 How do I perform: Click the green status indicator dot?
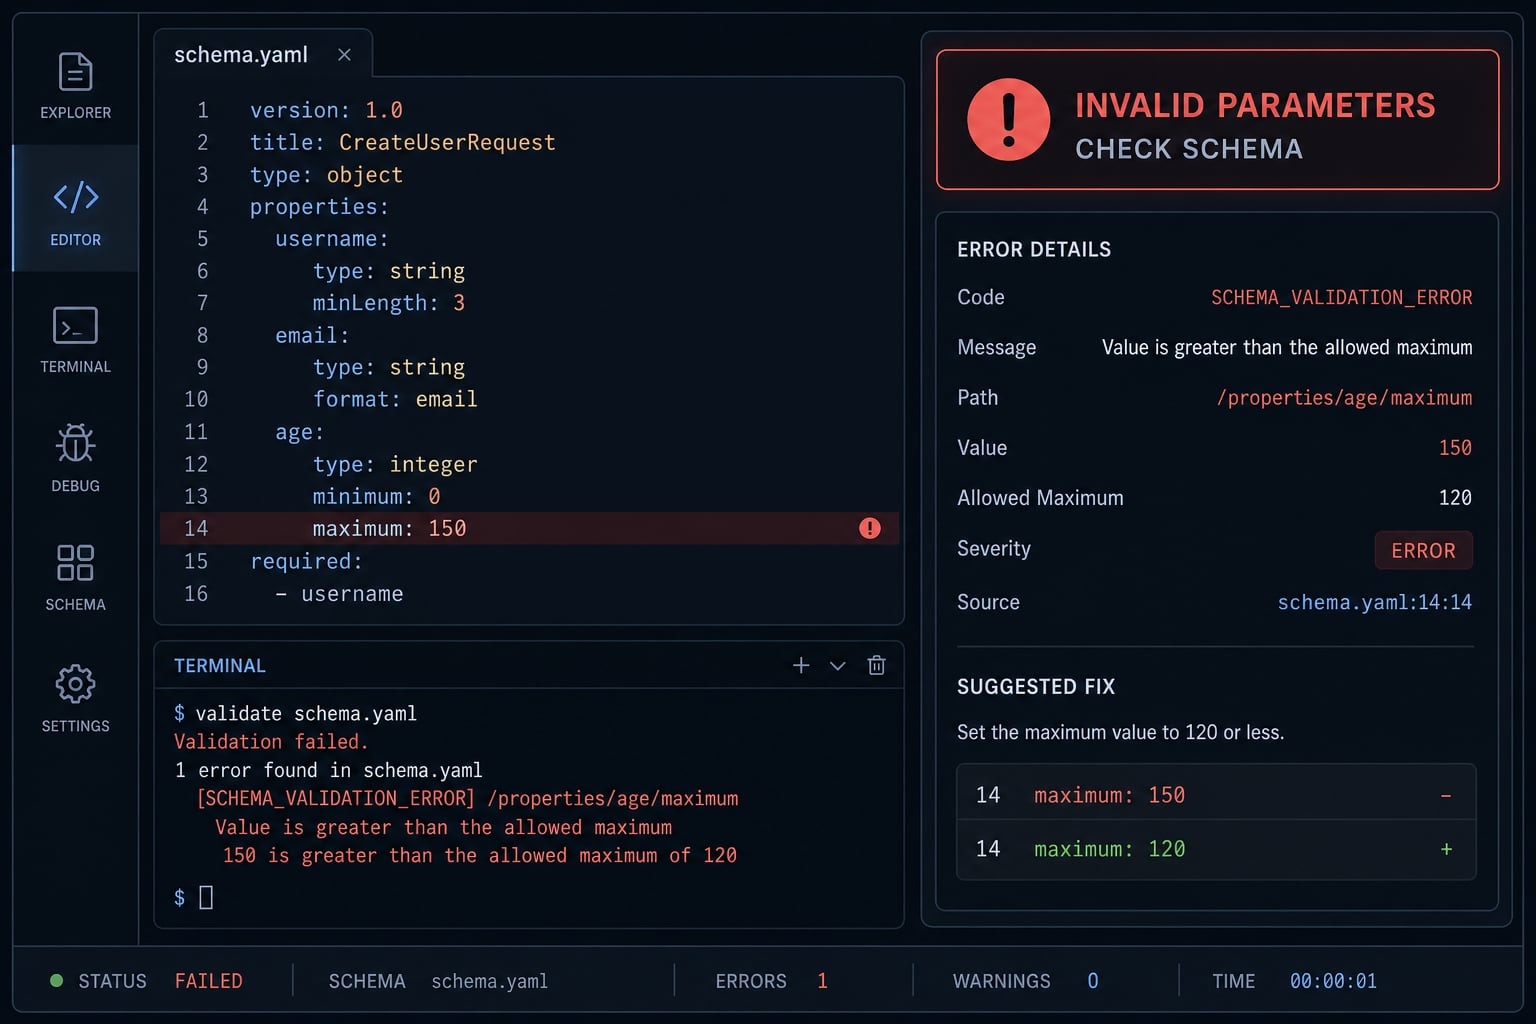(x=57, y=981)
